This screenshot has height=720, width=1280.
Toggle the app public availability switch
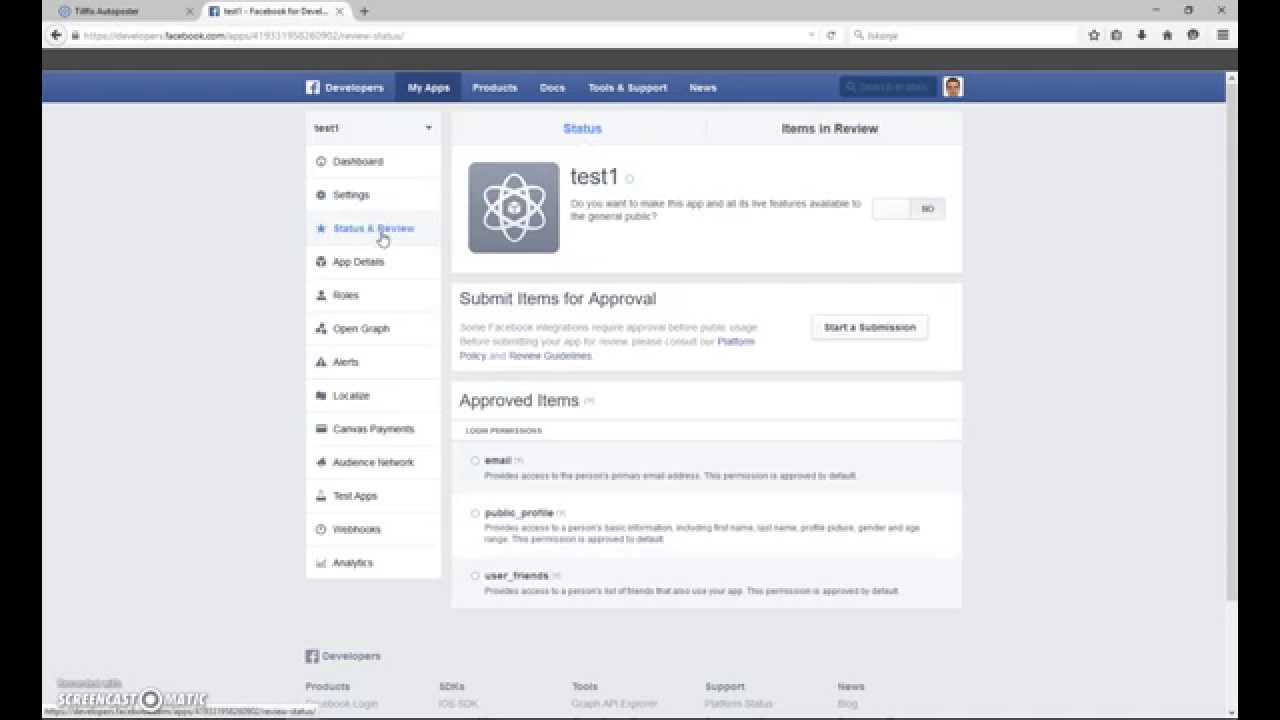[x=908, y=209]
